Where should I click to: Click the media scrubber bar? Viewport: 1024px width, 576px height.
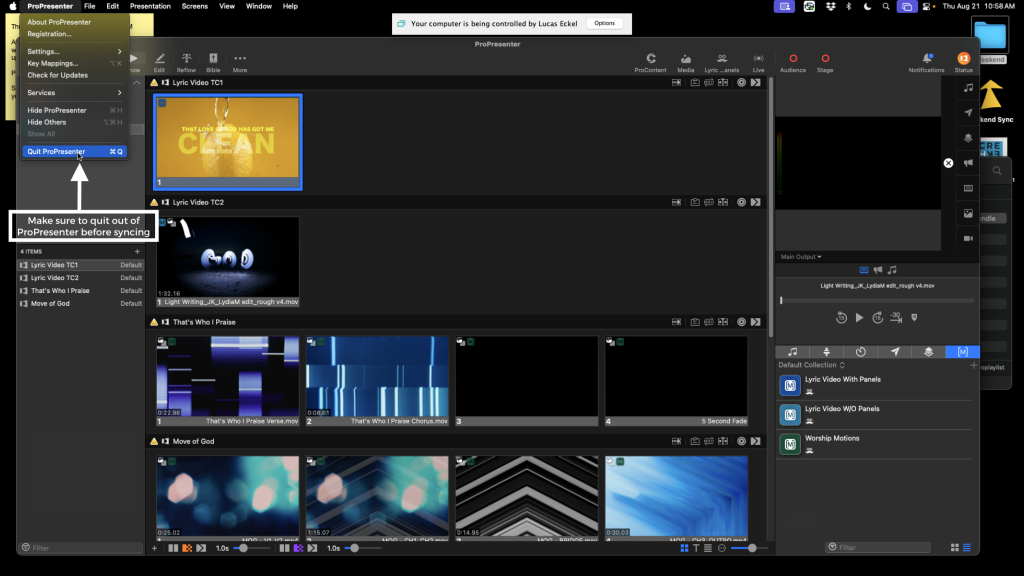[877, 300]
